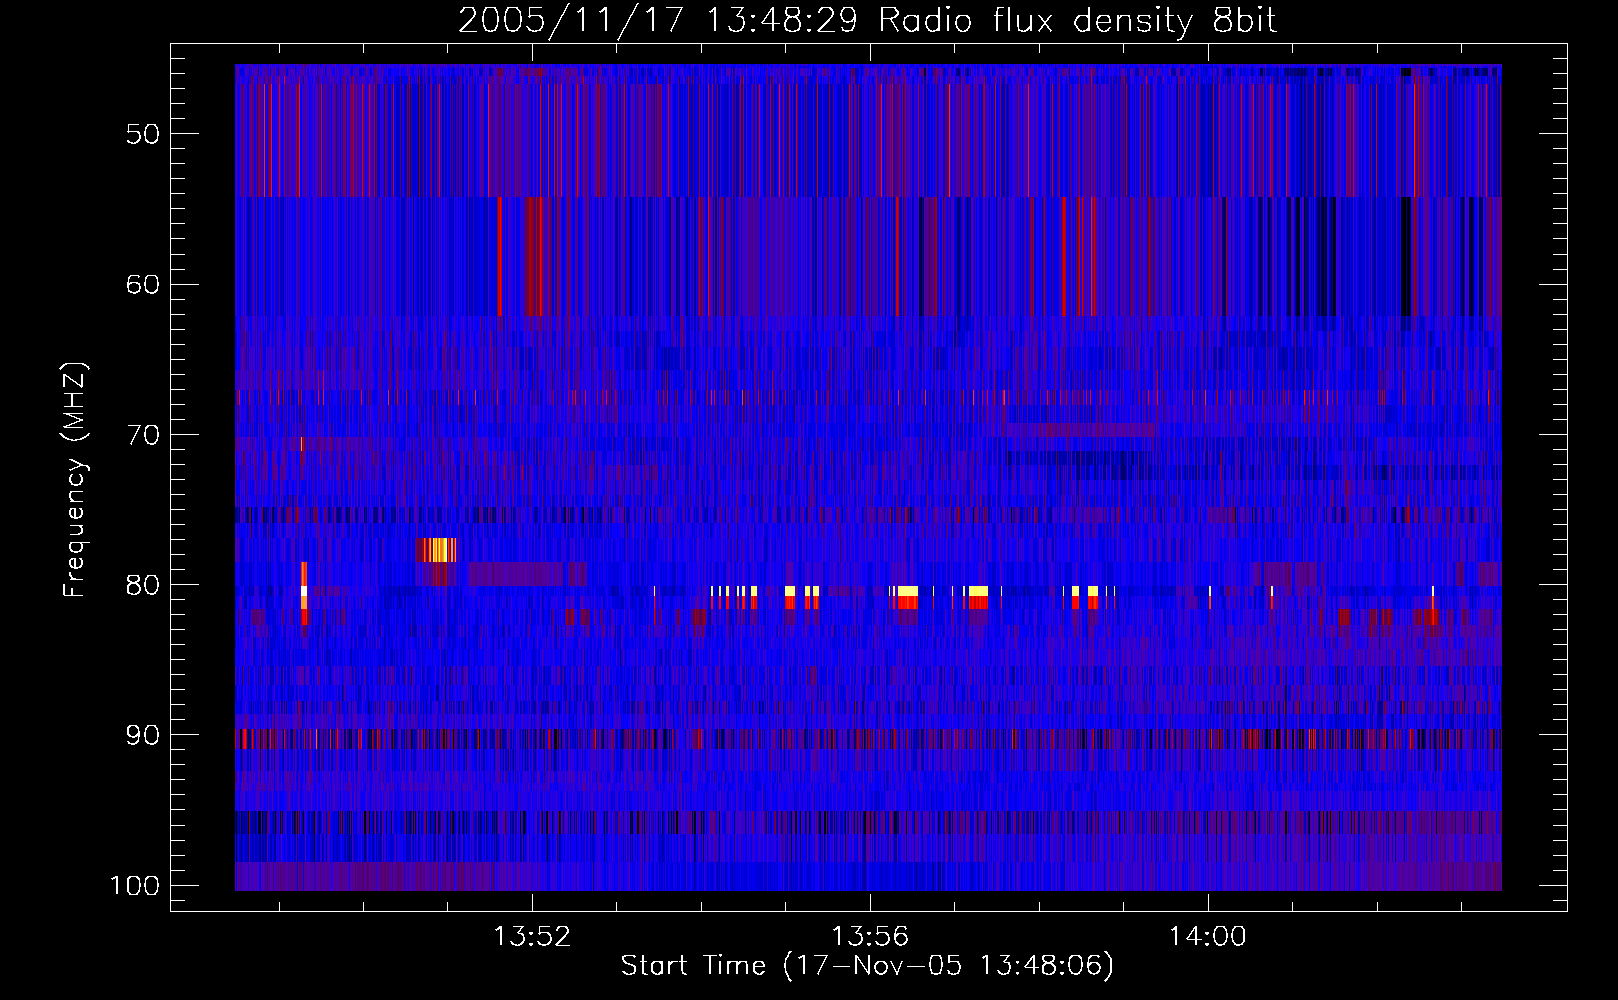The height and width of the screenshot is (1000, 1618).
Task: Click the plot title with date 2005/11/17
Action: 867,20
